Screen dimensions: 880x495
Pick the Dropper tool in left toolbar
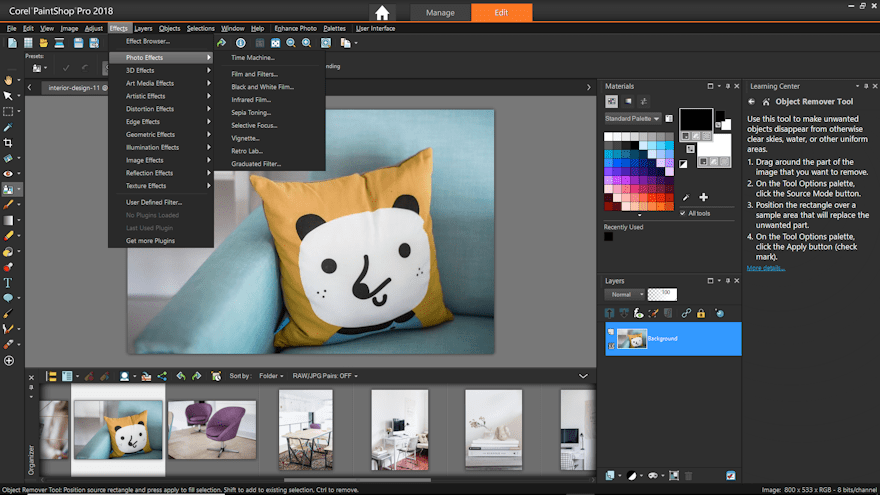(x=8, y=127)
